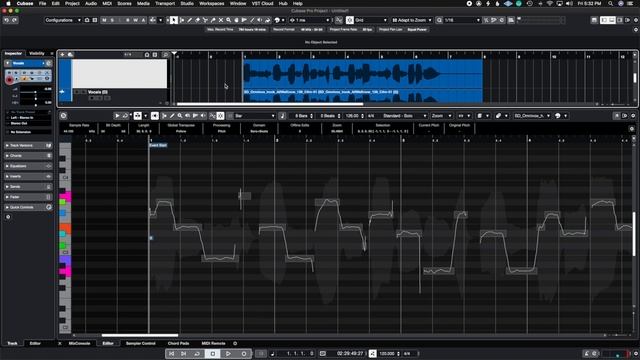
Task: Open the Audio menu
Action: pos(91,3)
